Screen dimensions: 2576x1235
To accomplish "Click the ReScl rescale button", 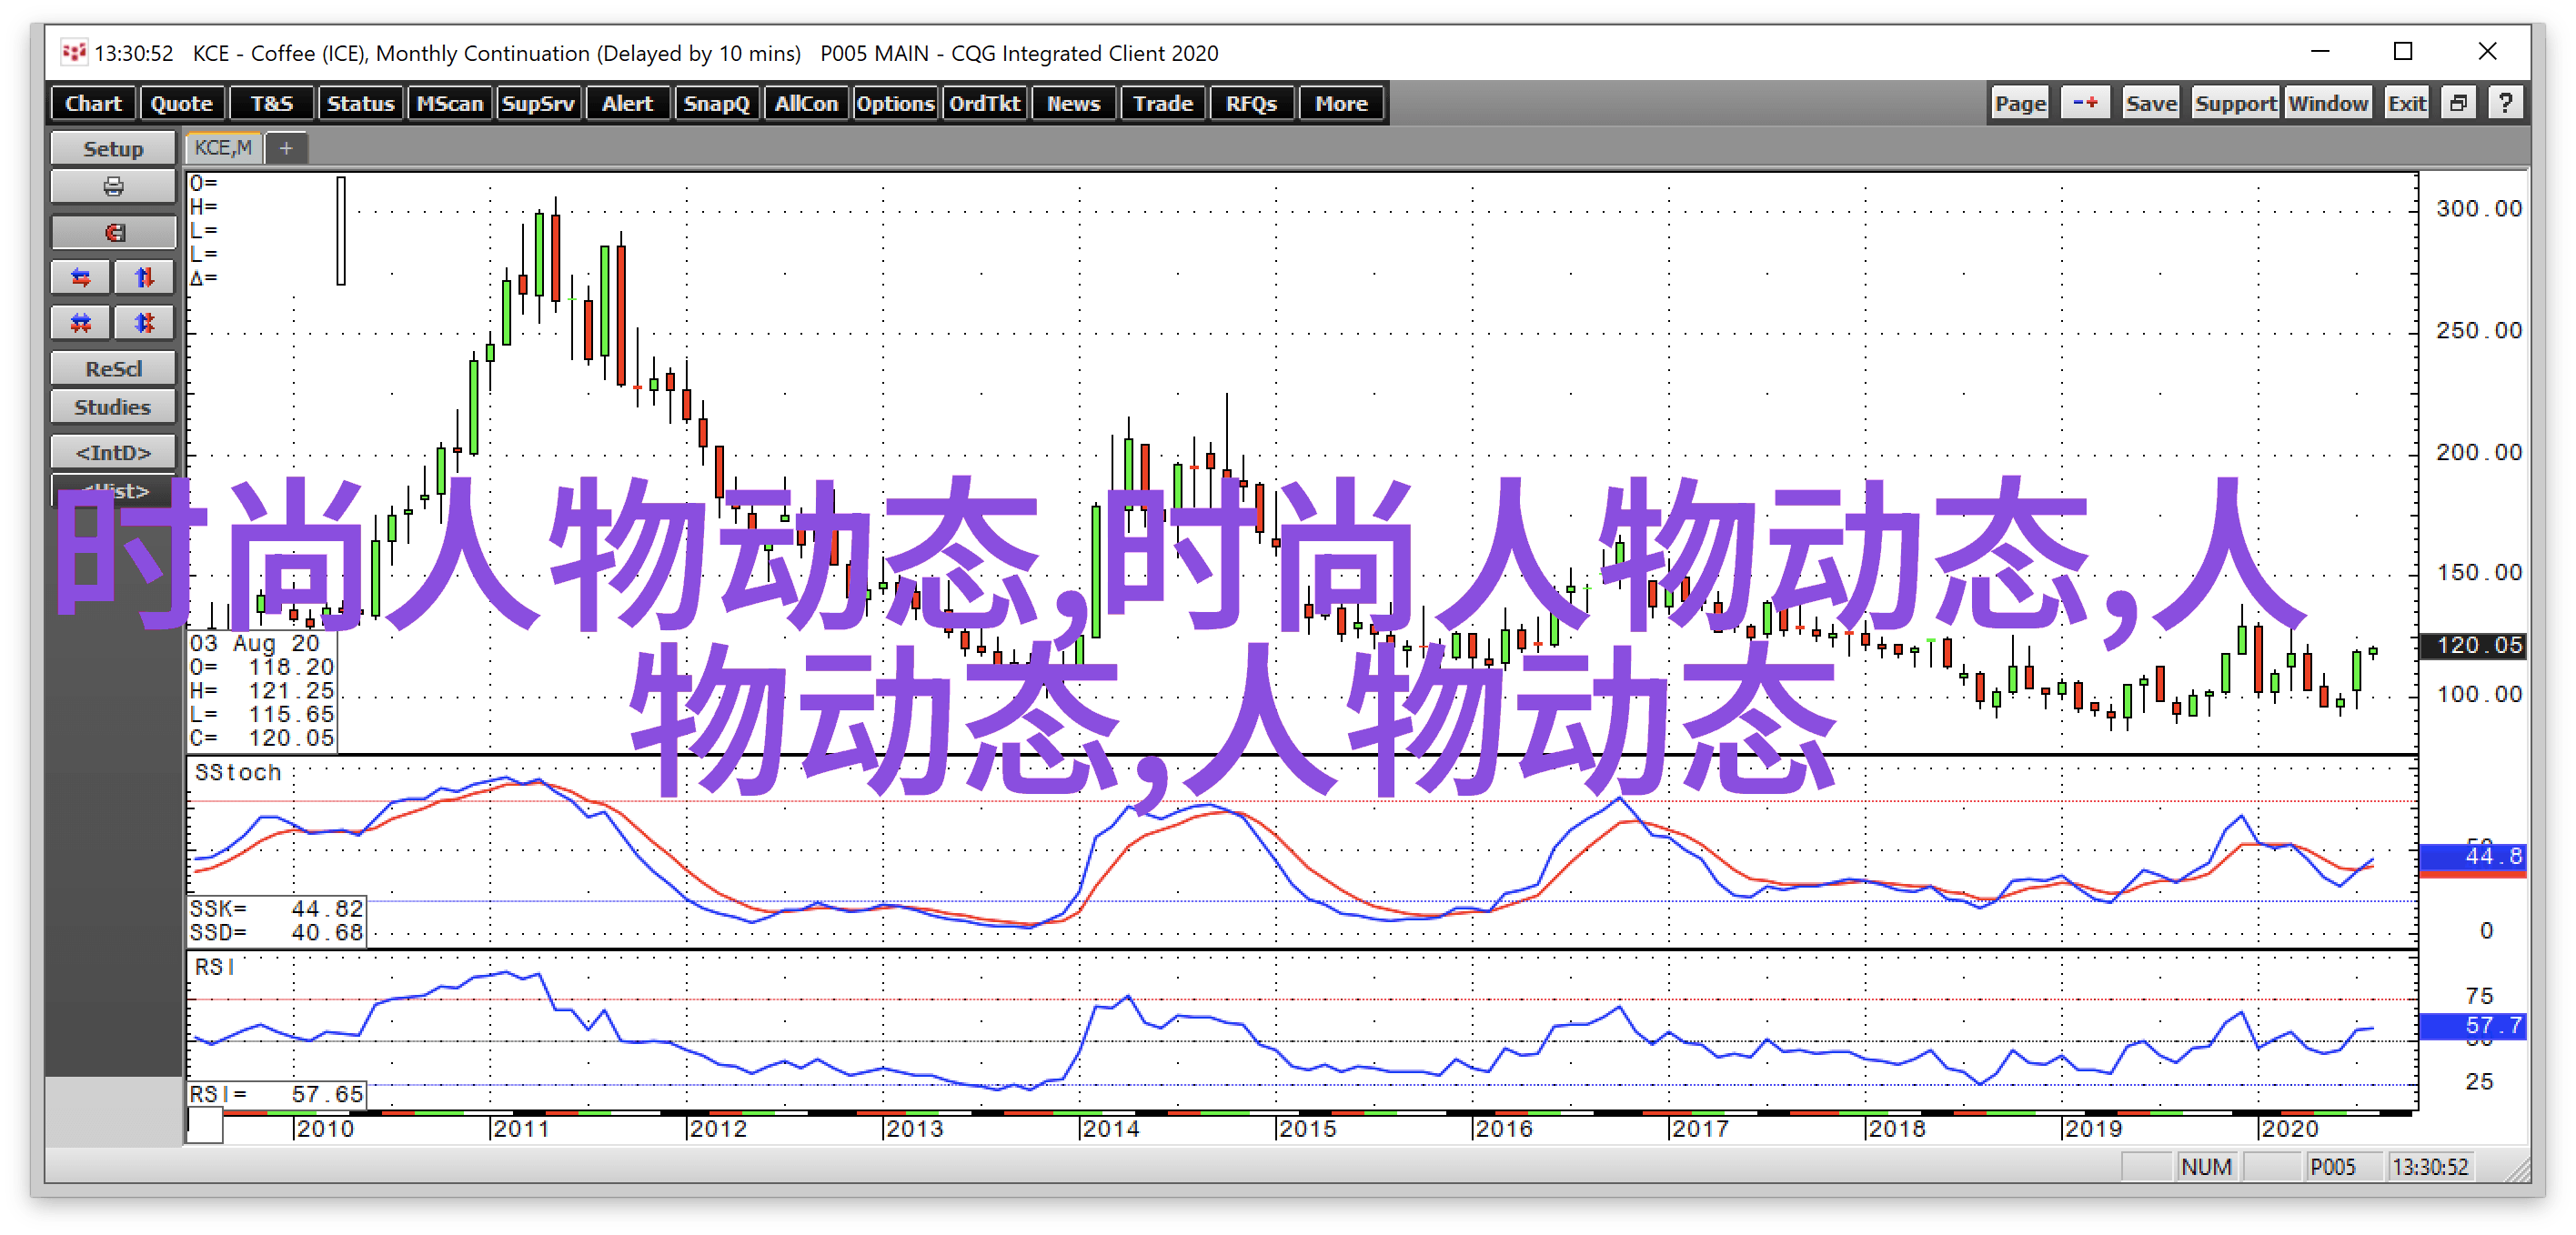I will tap(113, 369).
